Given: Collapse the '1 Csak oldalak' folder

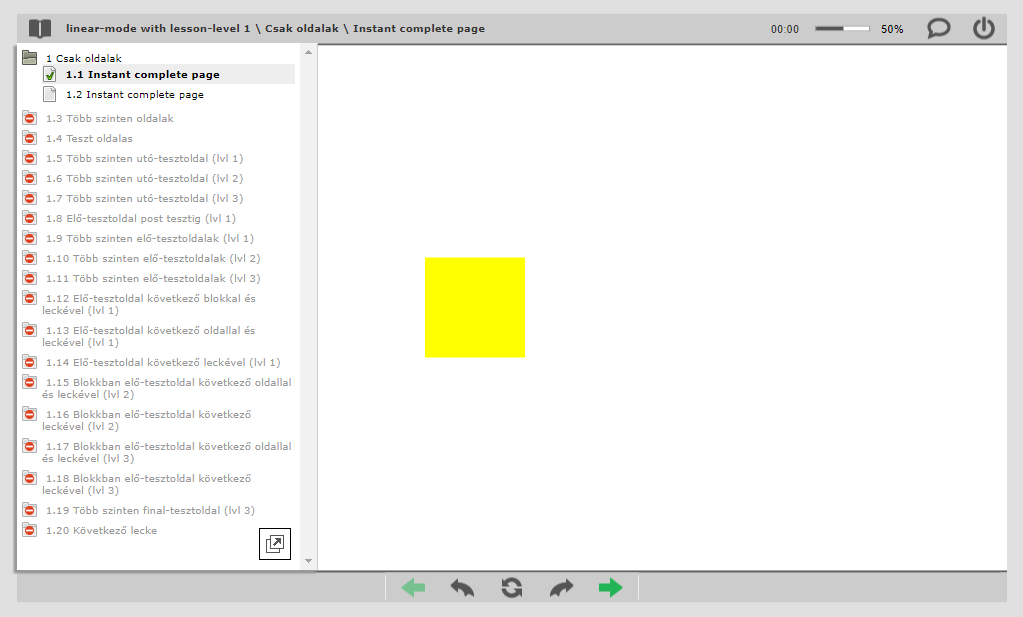Looking at the screenshot, I should 30,58.
